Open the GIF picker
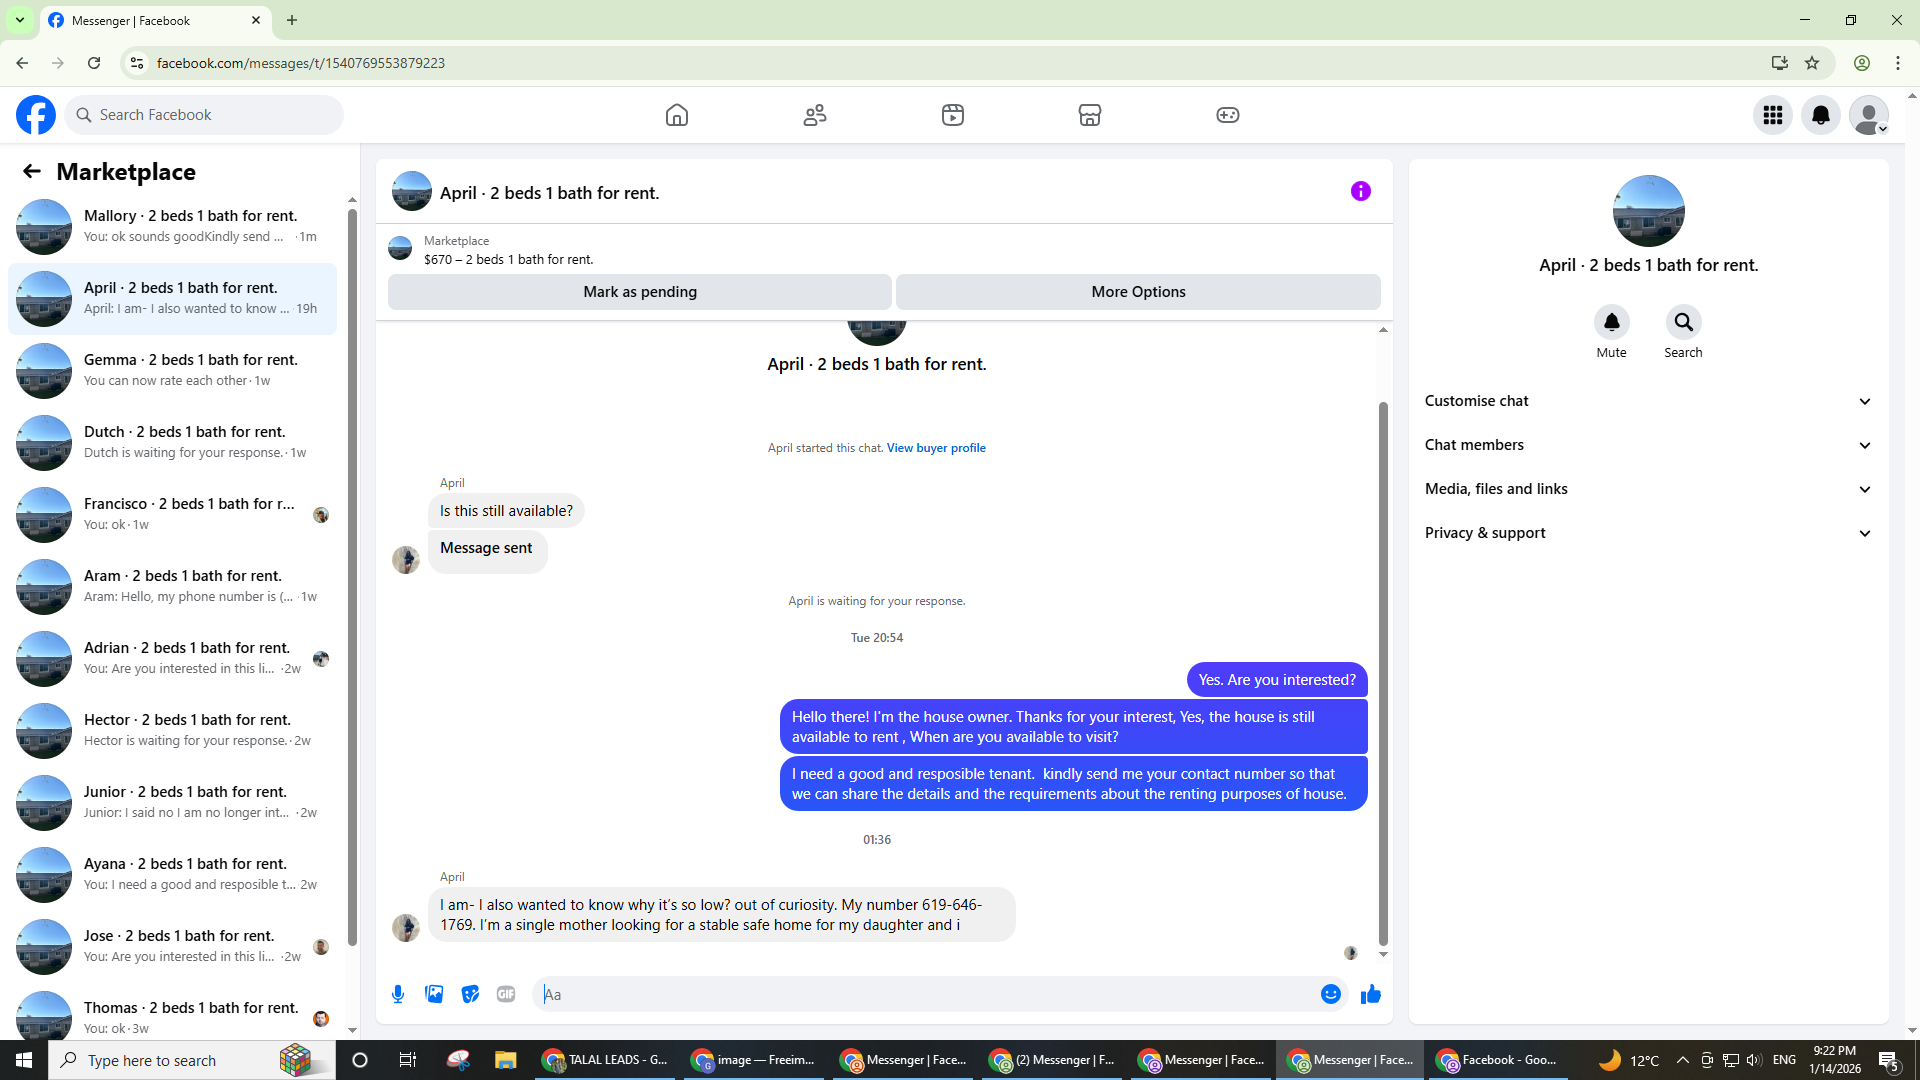This screenshot has height=1080, width=1920. coord(506,994)
